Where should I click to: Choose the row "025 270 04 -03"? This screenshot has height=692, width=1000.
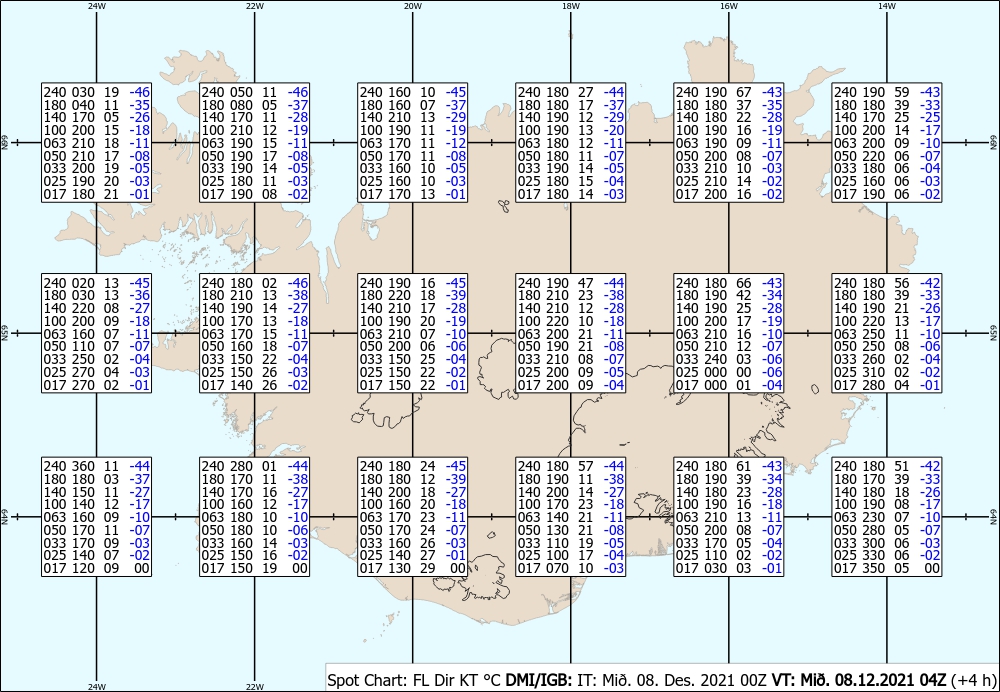[96, 372]
